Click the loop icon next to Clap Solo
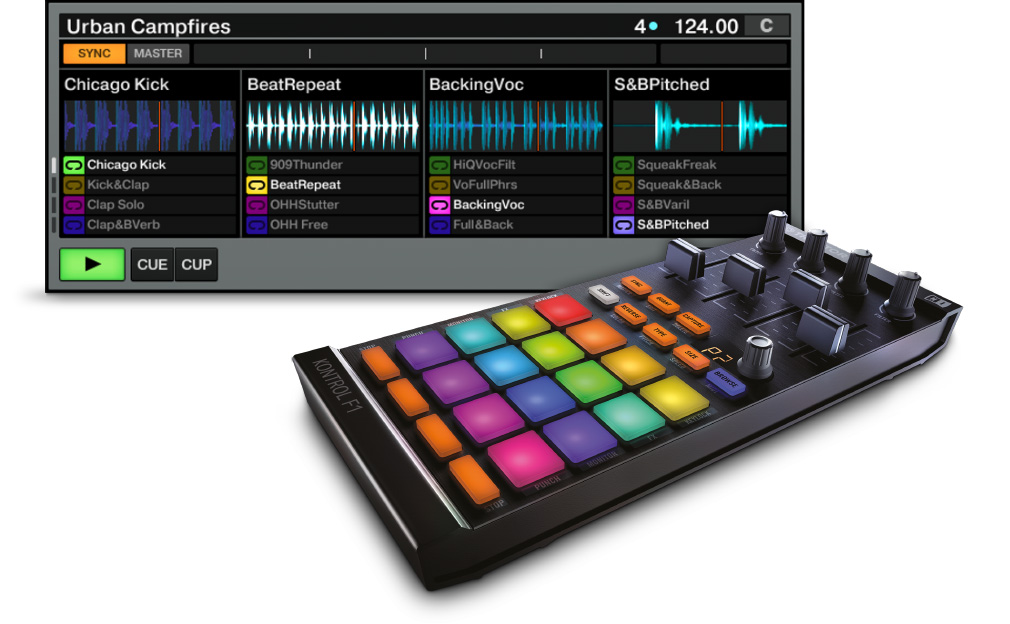This screenshot has height=624, width=1010. (74, 205)
